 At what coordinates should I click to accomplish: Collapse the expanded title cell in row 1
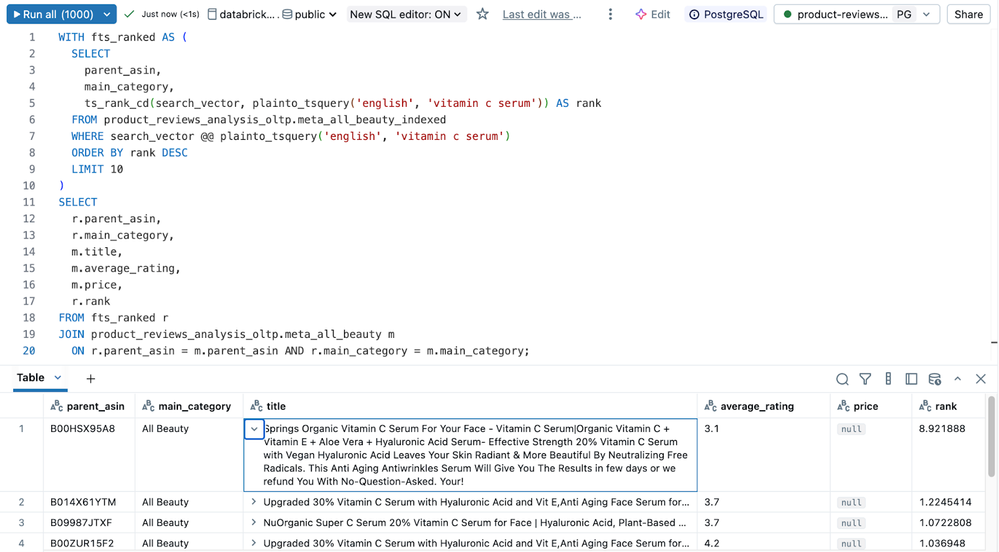pyautogui.click(x=254, y=429)
